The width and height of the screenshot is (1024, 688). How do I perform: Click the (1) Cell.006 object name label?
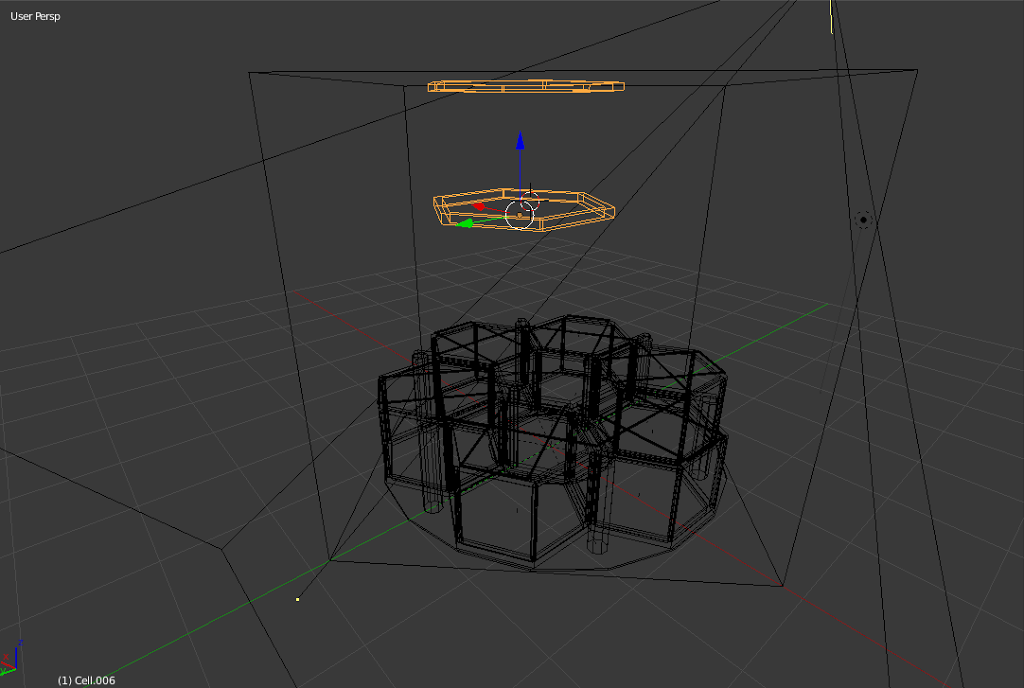88,680
